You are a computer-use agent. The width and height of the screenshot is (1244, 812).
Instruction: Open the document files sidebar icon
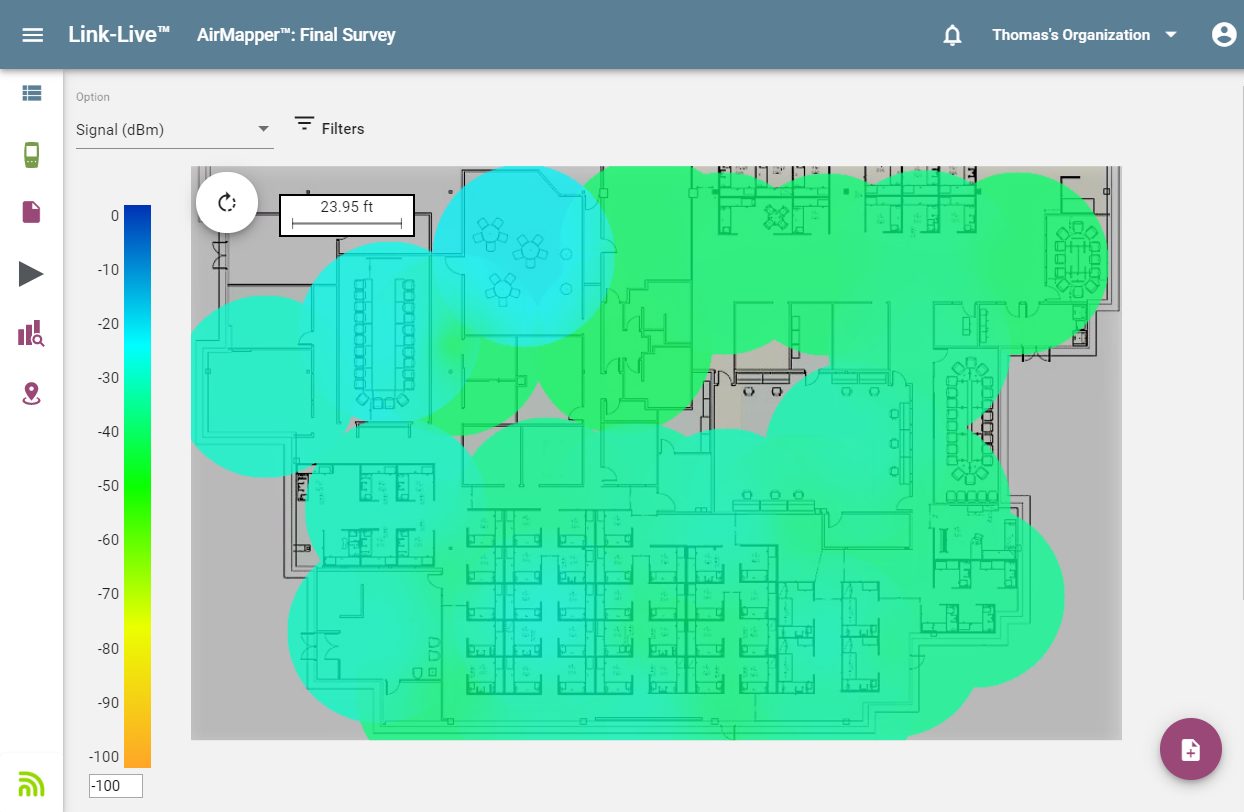click(31, 212)
